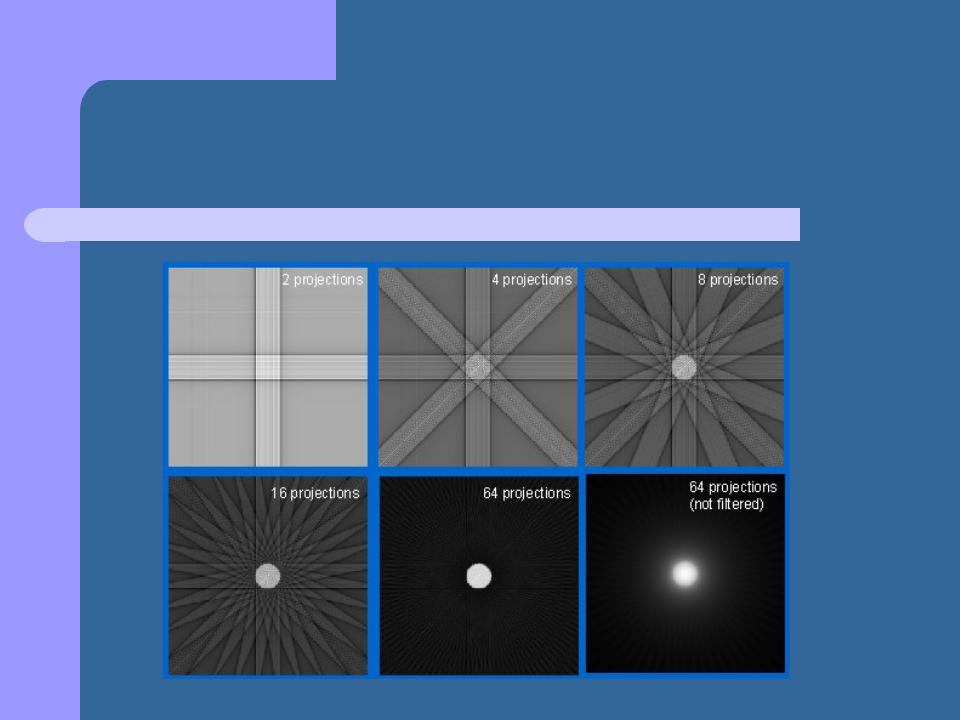The width and height of the screenshot is (960, 720).
Task: Select the 8 projections reconstruction image
Action: coord(684,367)
